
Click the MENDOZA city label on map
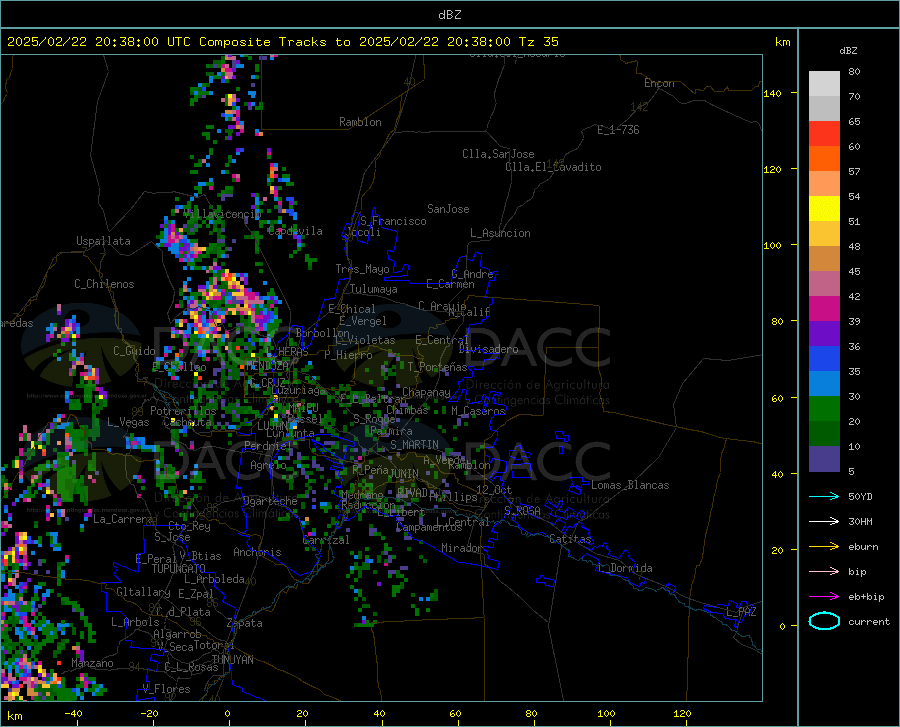coord(267,366)
